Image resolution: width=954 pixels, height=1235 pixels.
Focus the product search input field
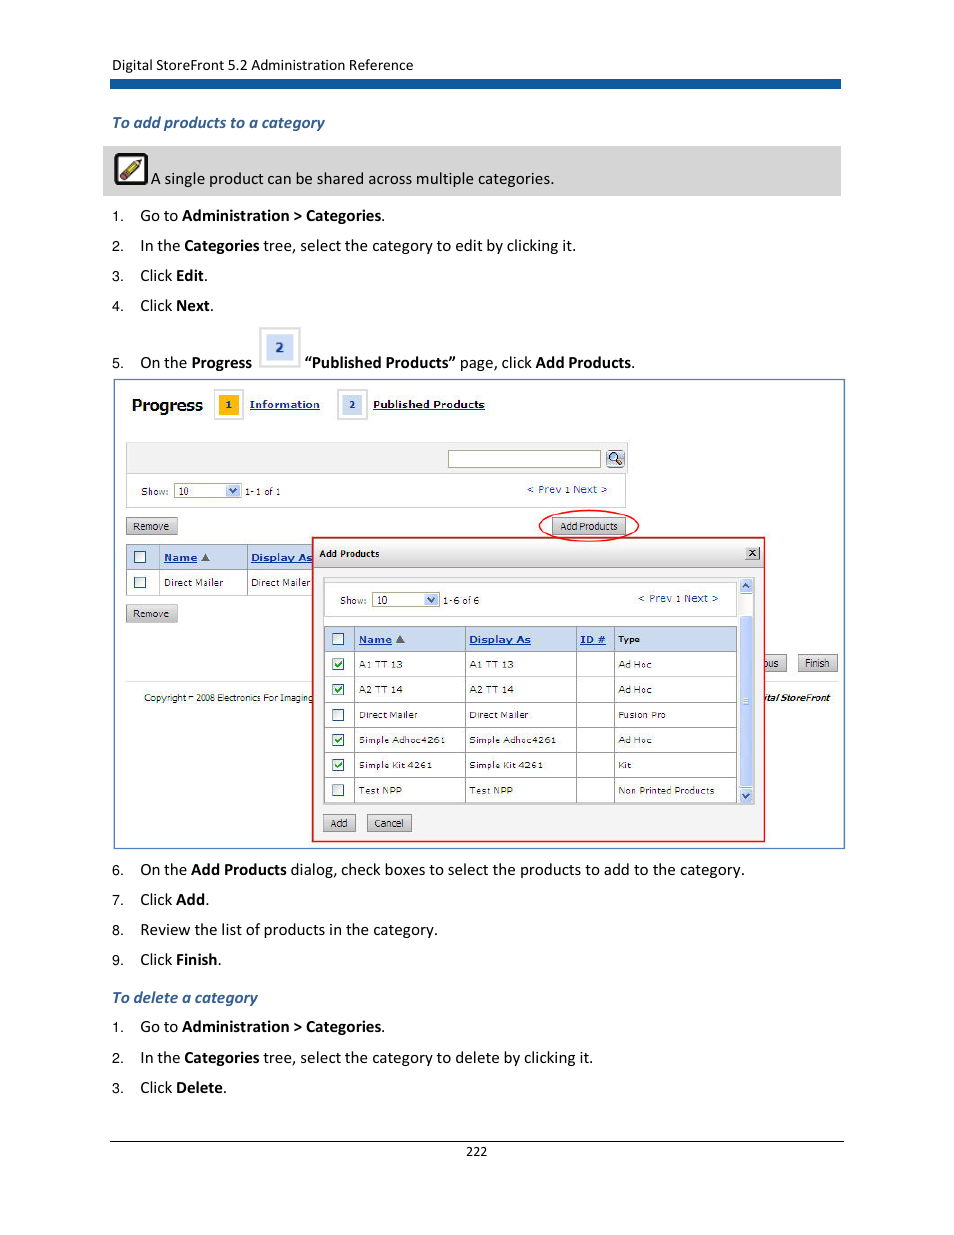tap(525, 458)
